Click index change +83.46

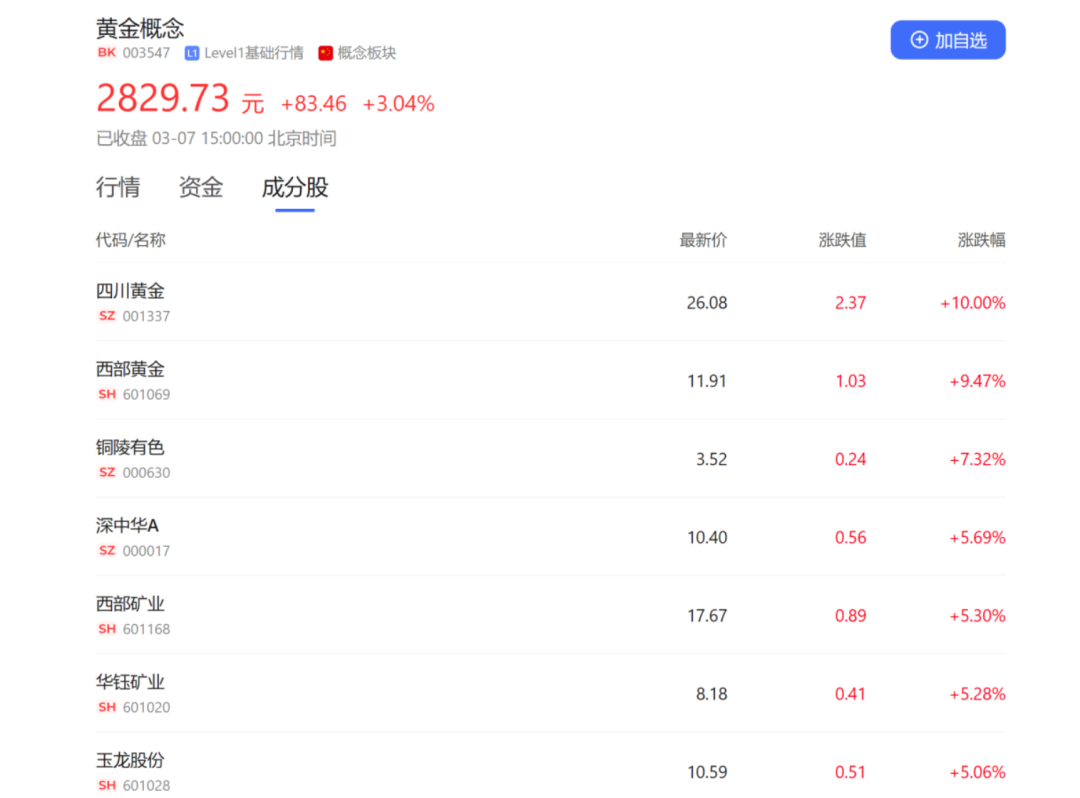click(313, 104)
